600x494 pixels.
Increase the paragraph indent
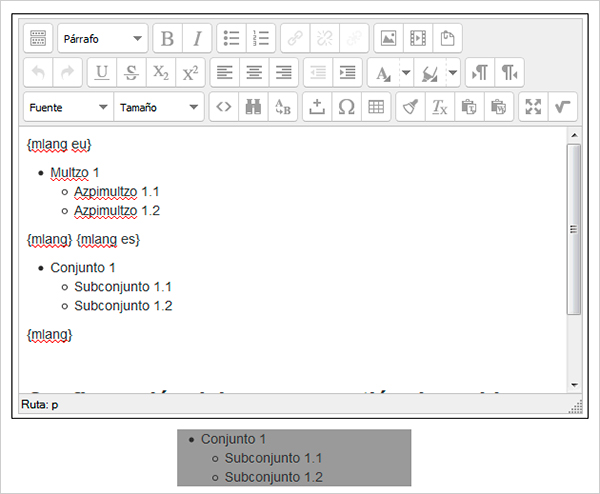pos(347,72)
